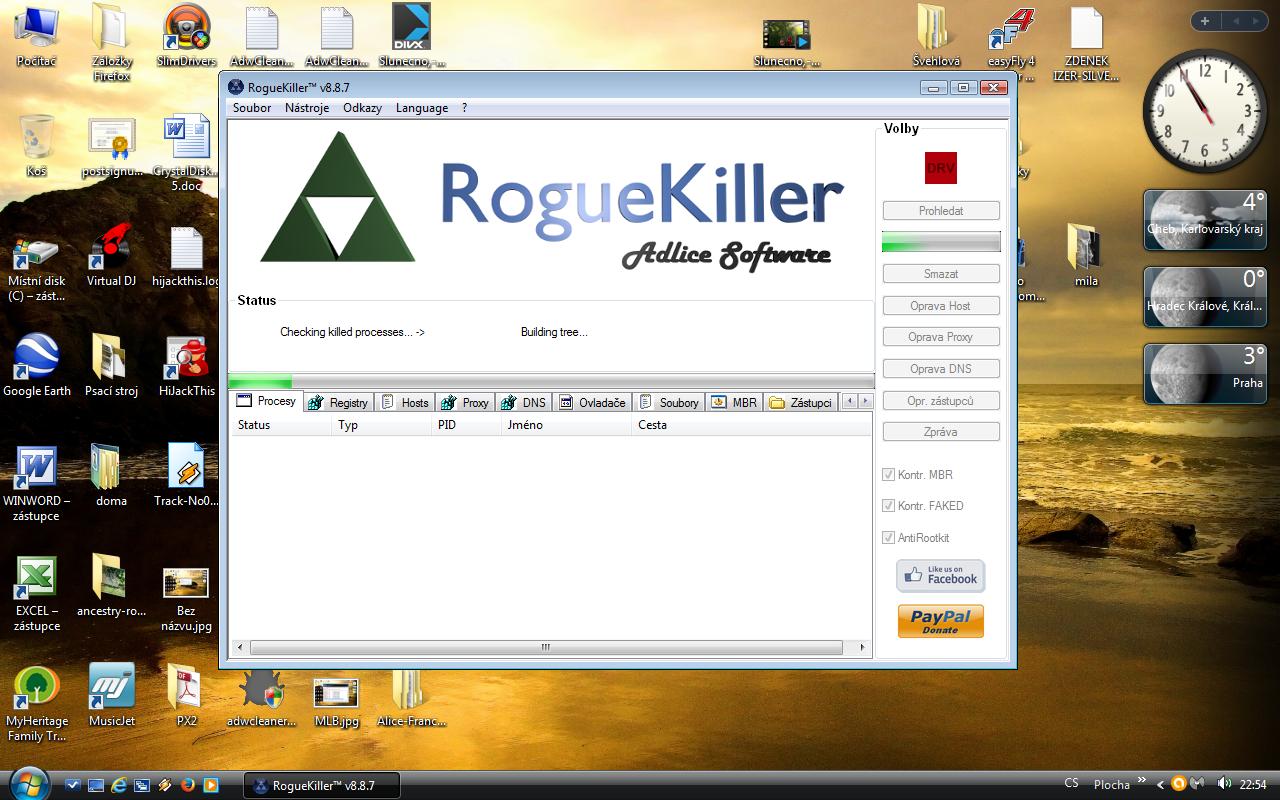Click the Oprava Proxy button

click(x=941, y=337)
